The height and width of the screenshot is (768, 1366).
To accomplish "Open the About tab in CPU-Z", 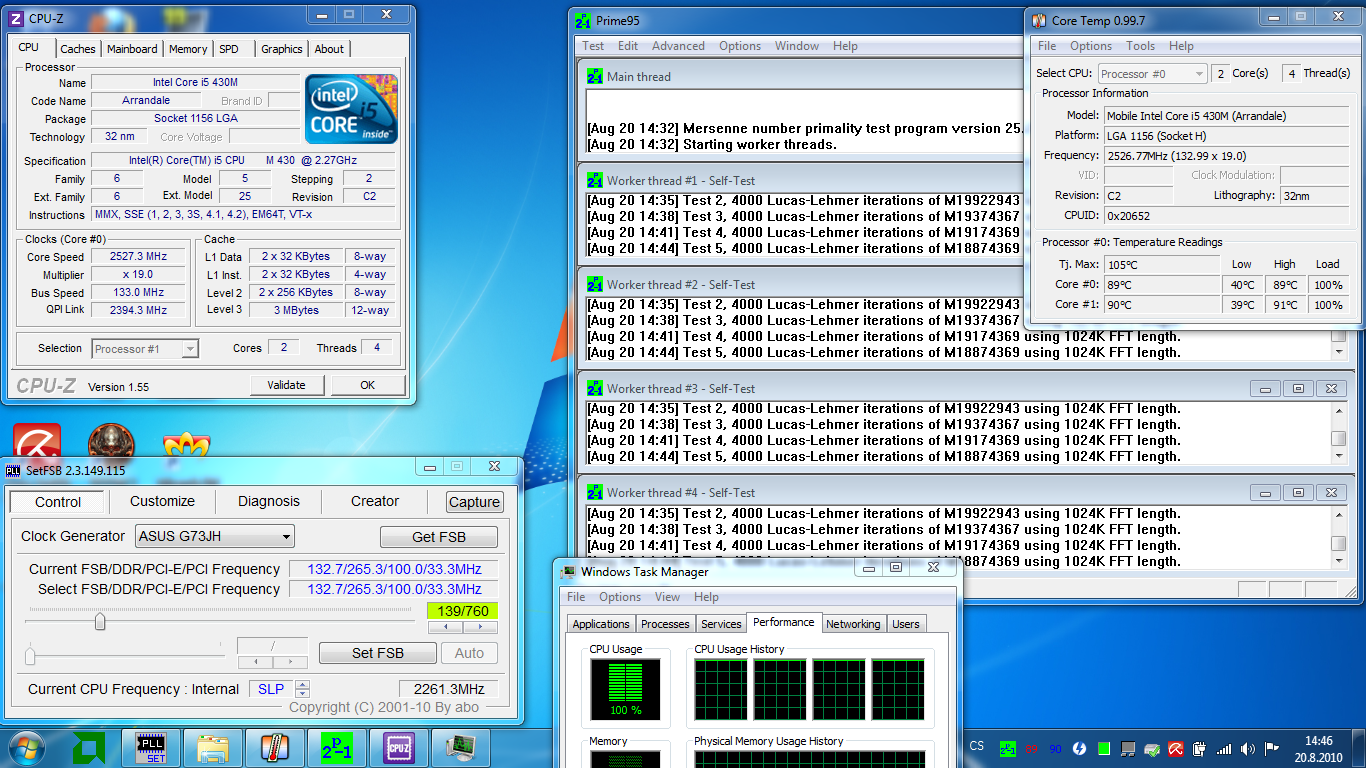I will [x=329, y=49].
